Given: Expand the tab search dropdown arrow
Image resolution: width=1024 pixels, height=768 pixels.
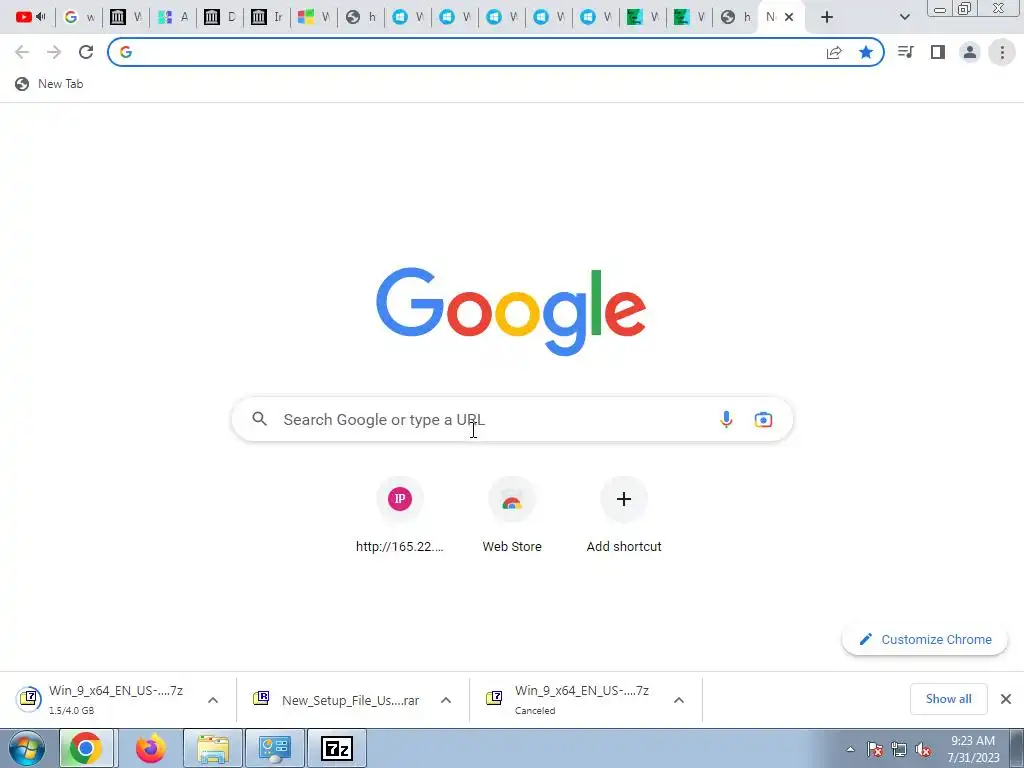Looking at the screenshot, I should coord(904,17).
